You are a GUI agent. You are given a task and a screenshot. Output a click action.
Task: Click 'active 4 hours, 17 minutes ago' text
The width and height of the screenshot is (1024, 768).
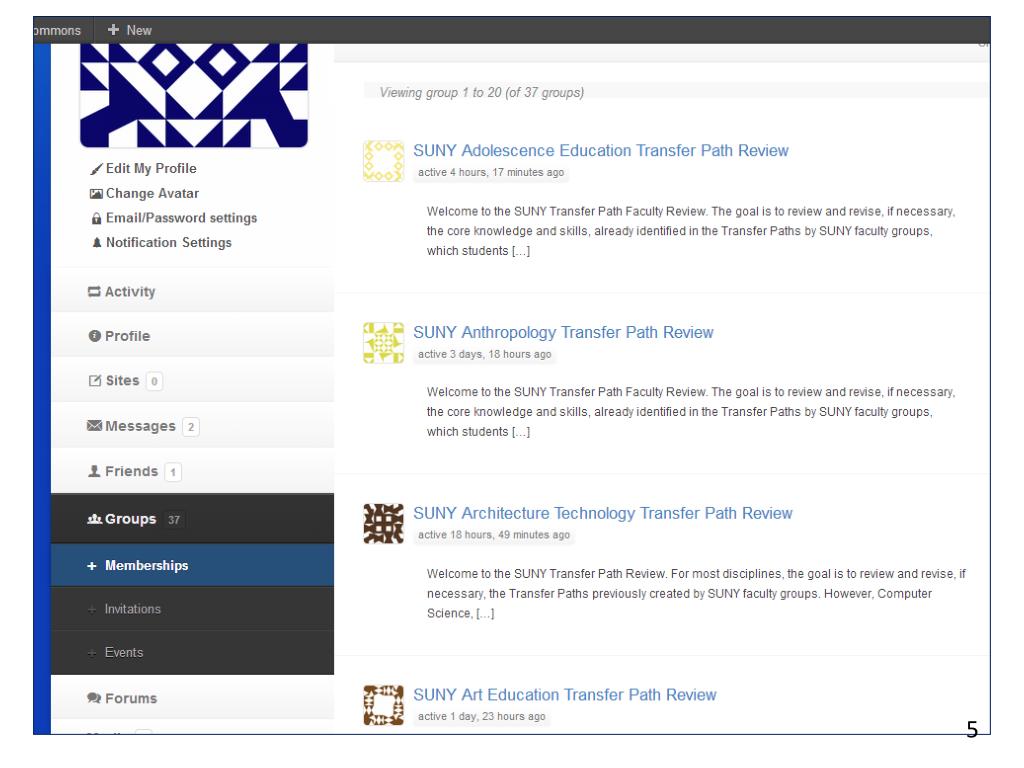click(x=491, y=172)
